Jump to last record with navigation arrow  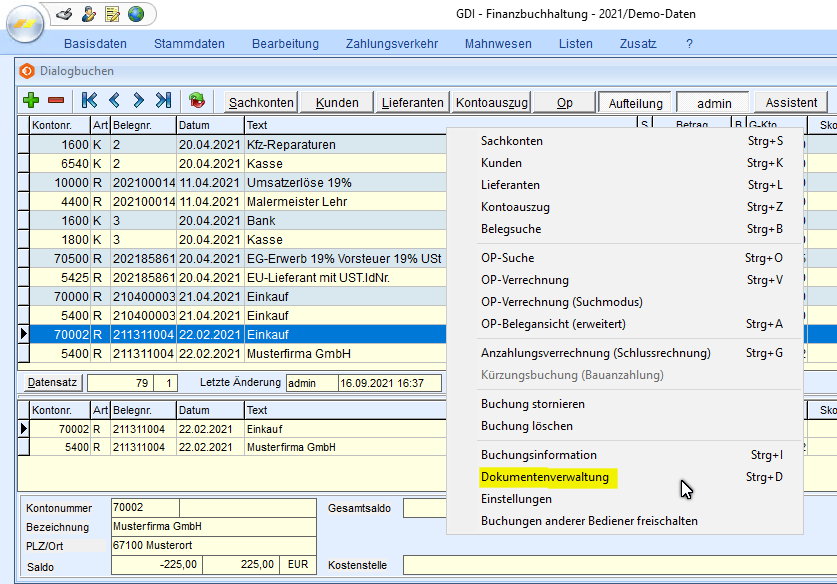(163, 101)
